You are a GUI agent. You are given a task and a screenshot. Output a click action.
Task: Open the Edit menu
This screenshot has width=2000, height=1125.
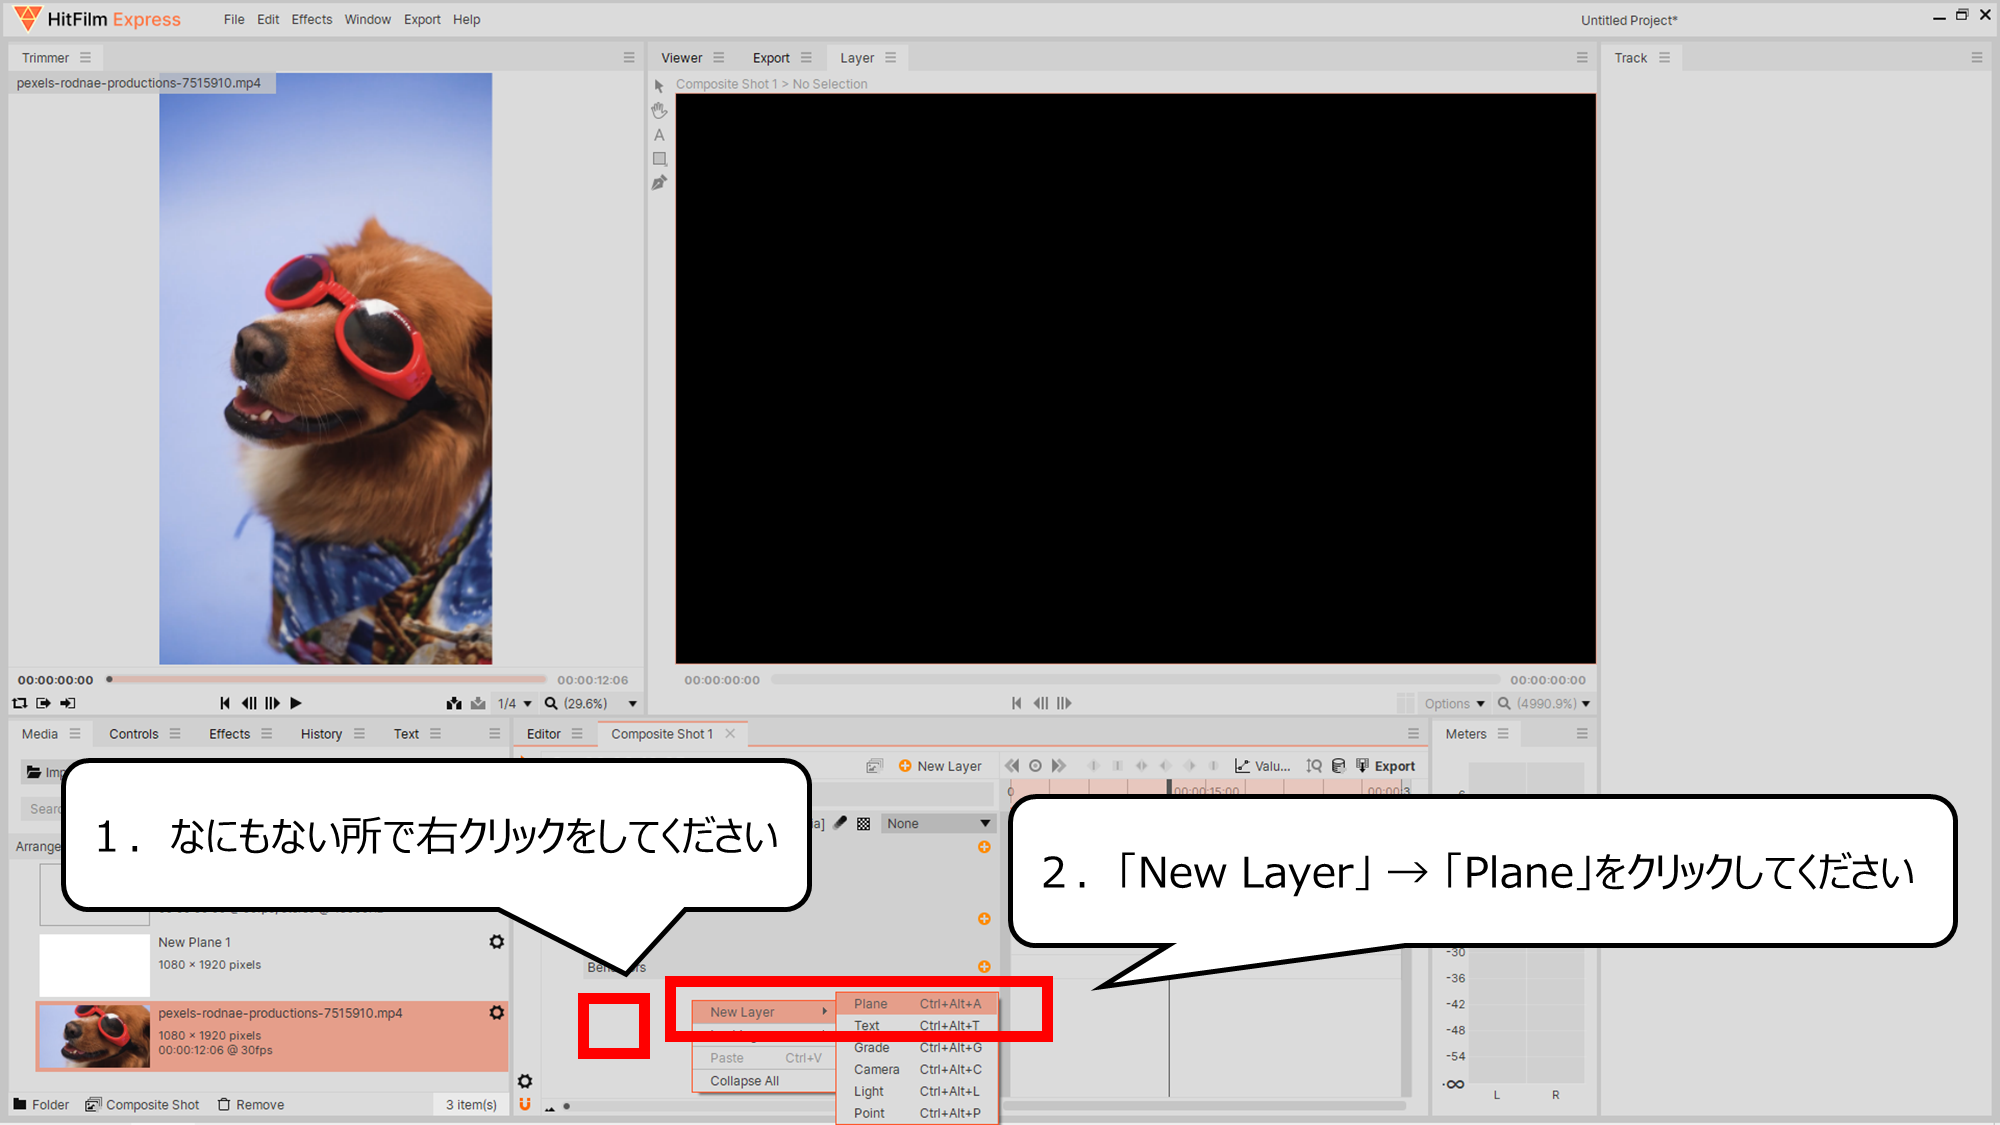268,19
